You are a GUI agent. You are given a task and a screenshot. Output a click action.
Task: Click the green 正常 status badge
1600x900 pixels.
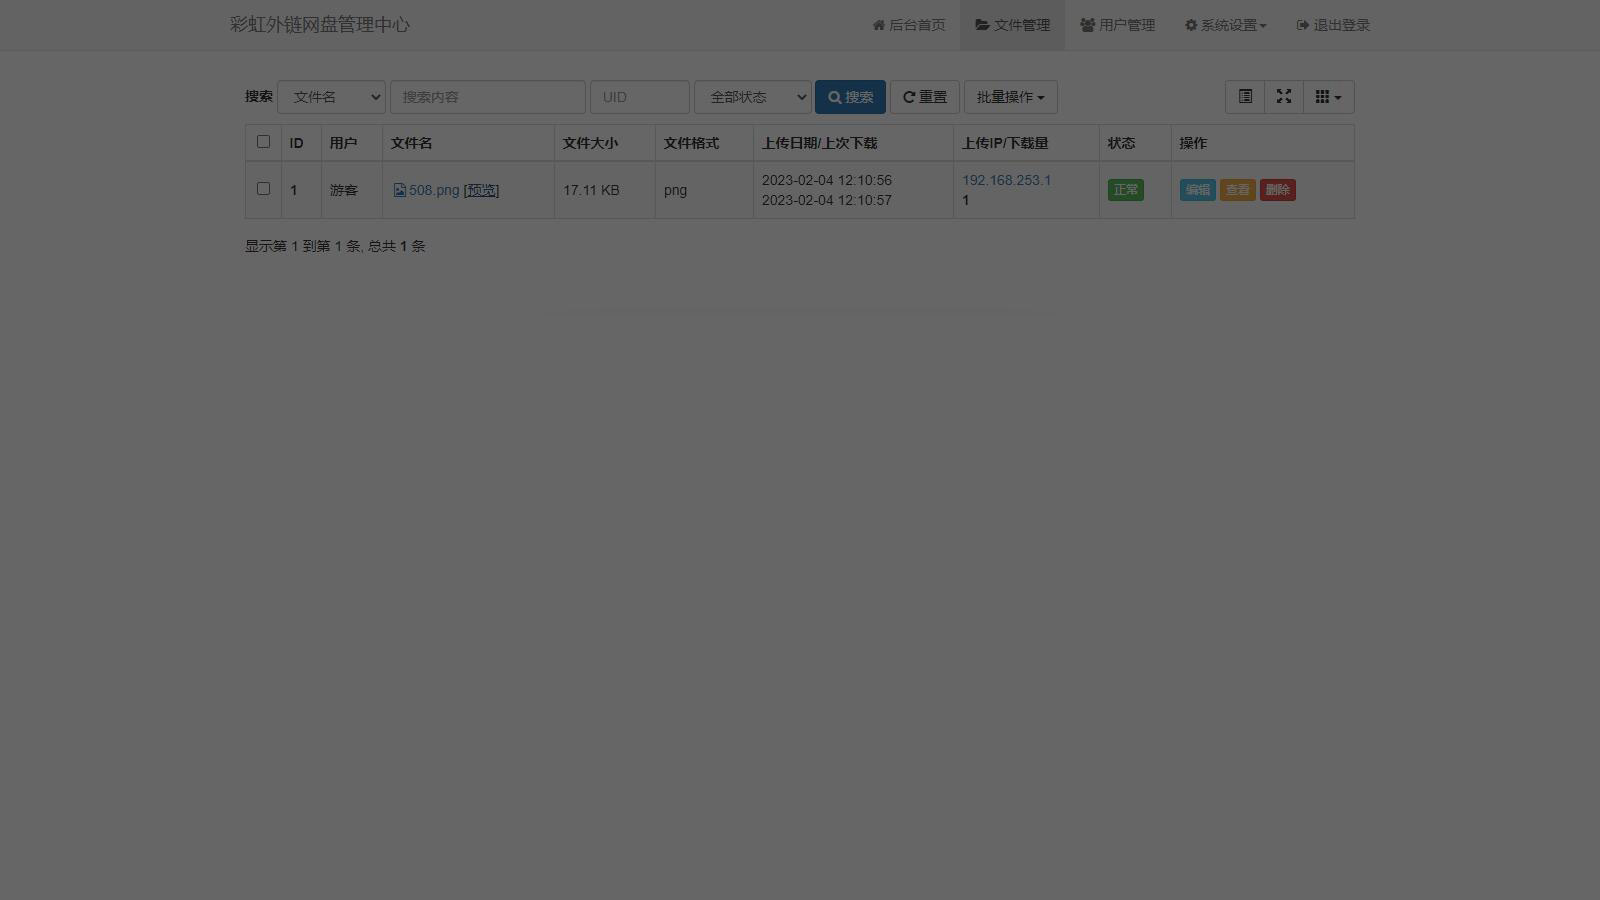1125,190
